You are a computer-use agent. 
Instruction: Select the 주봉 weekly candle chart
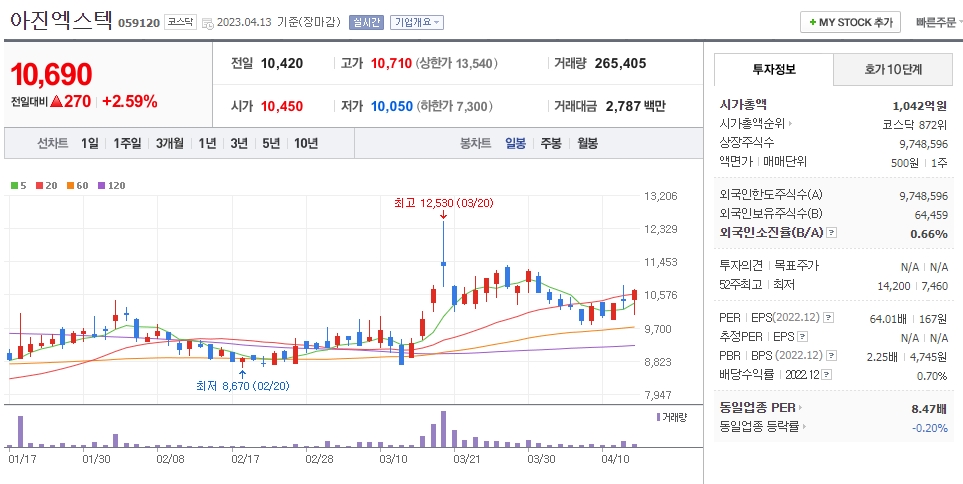551,144
